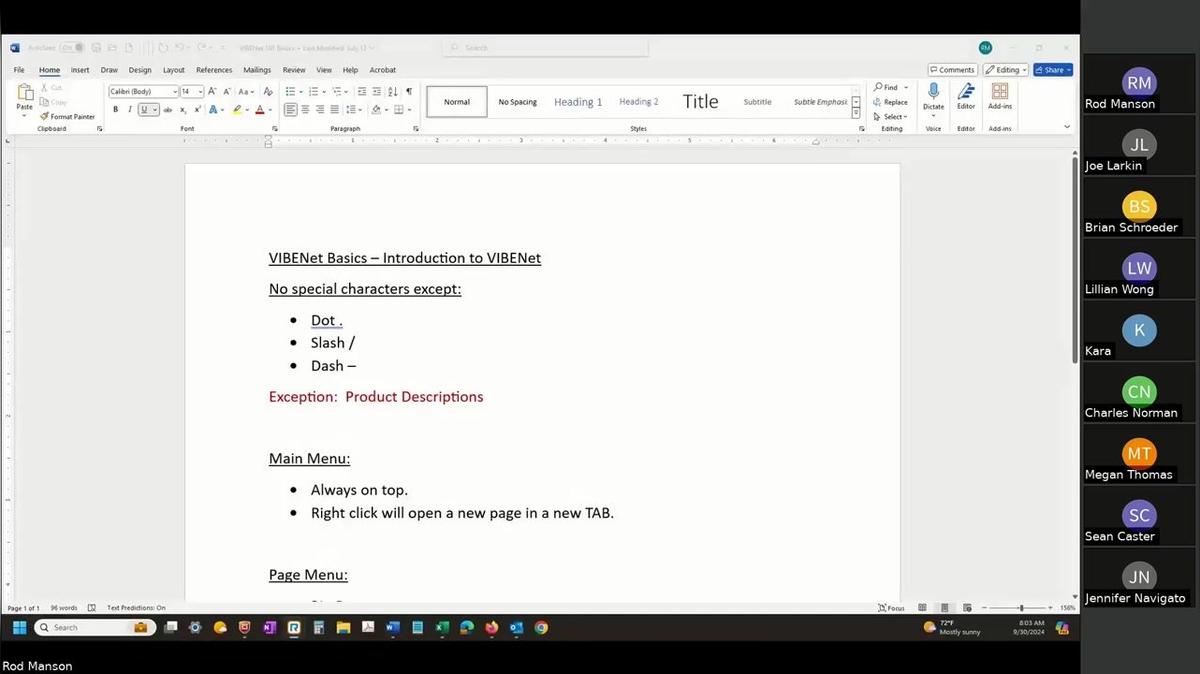Open the font size dropdown
The height and width of the screenshot is (674, 1200).
[x=199, y=91]
